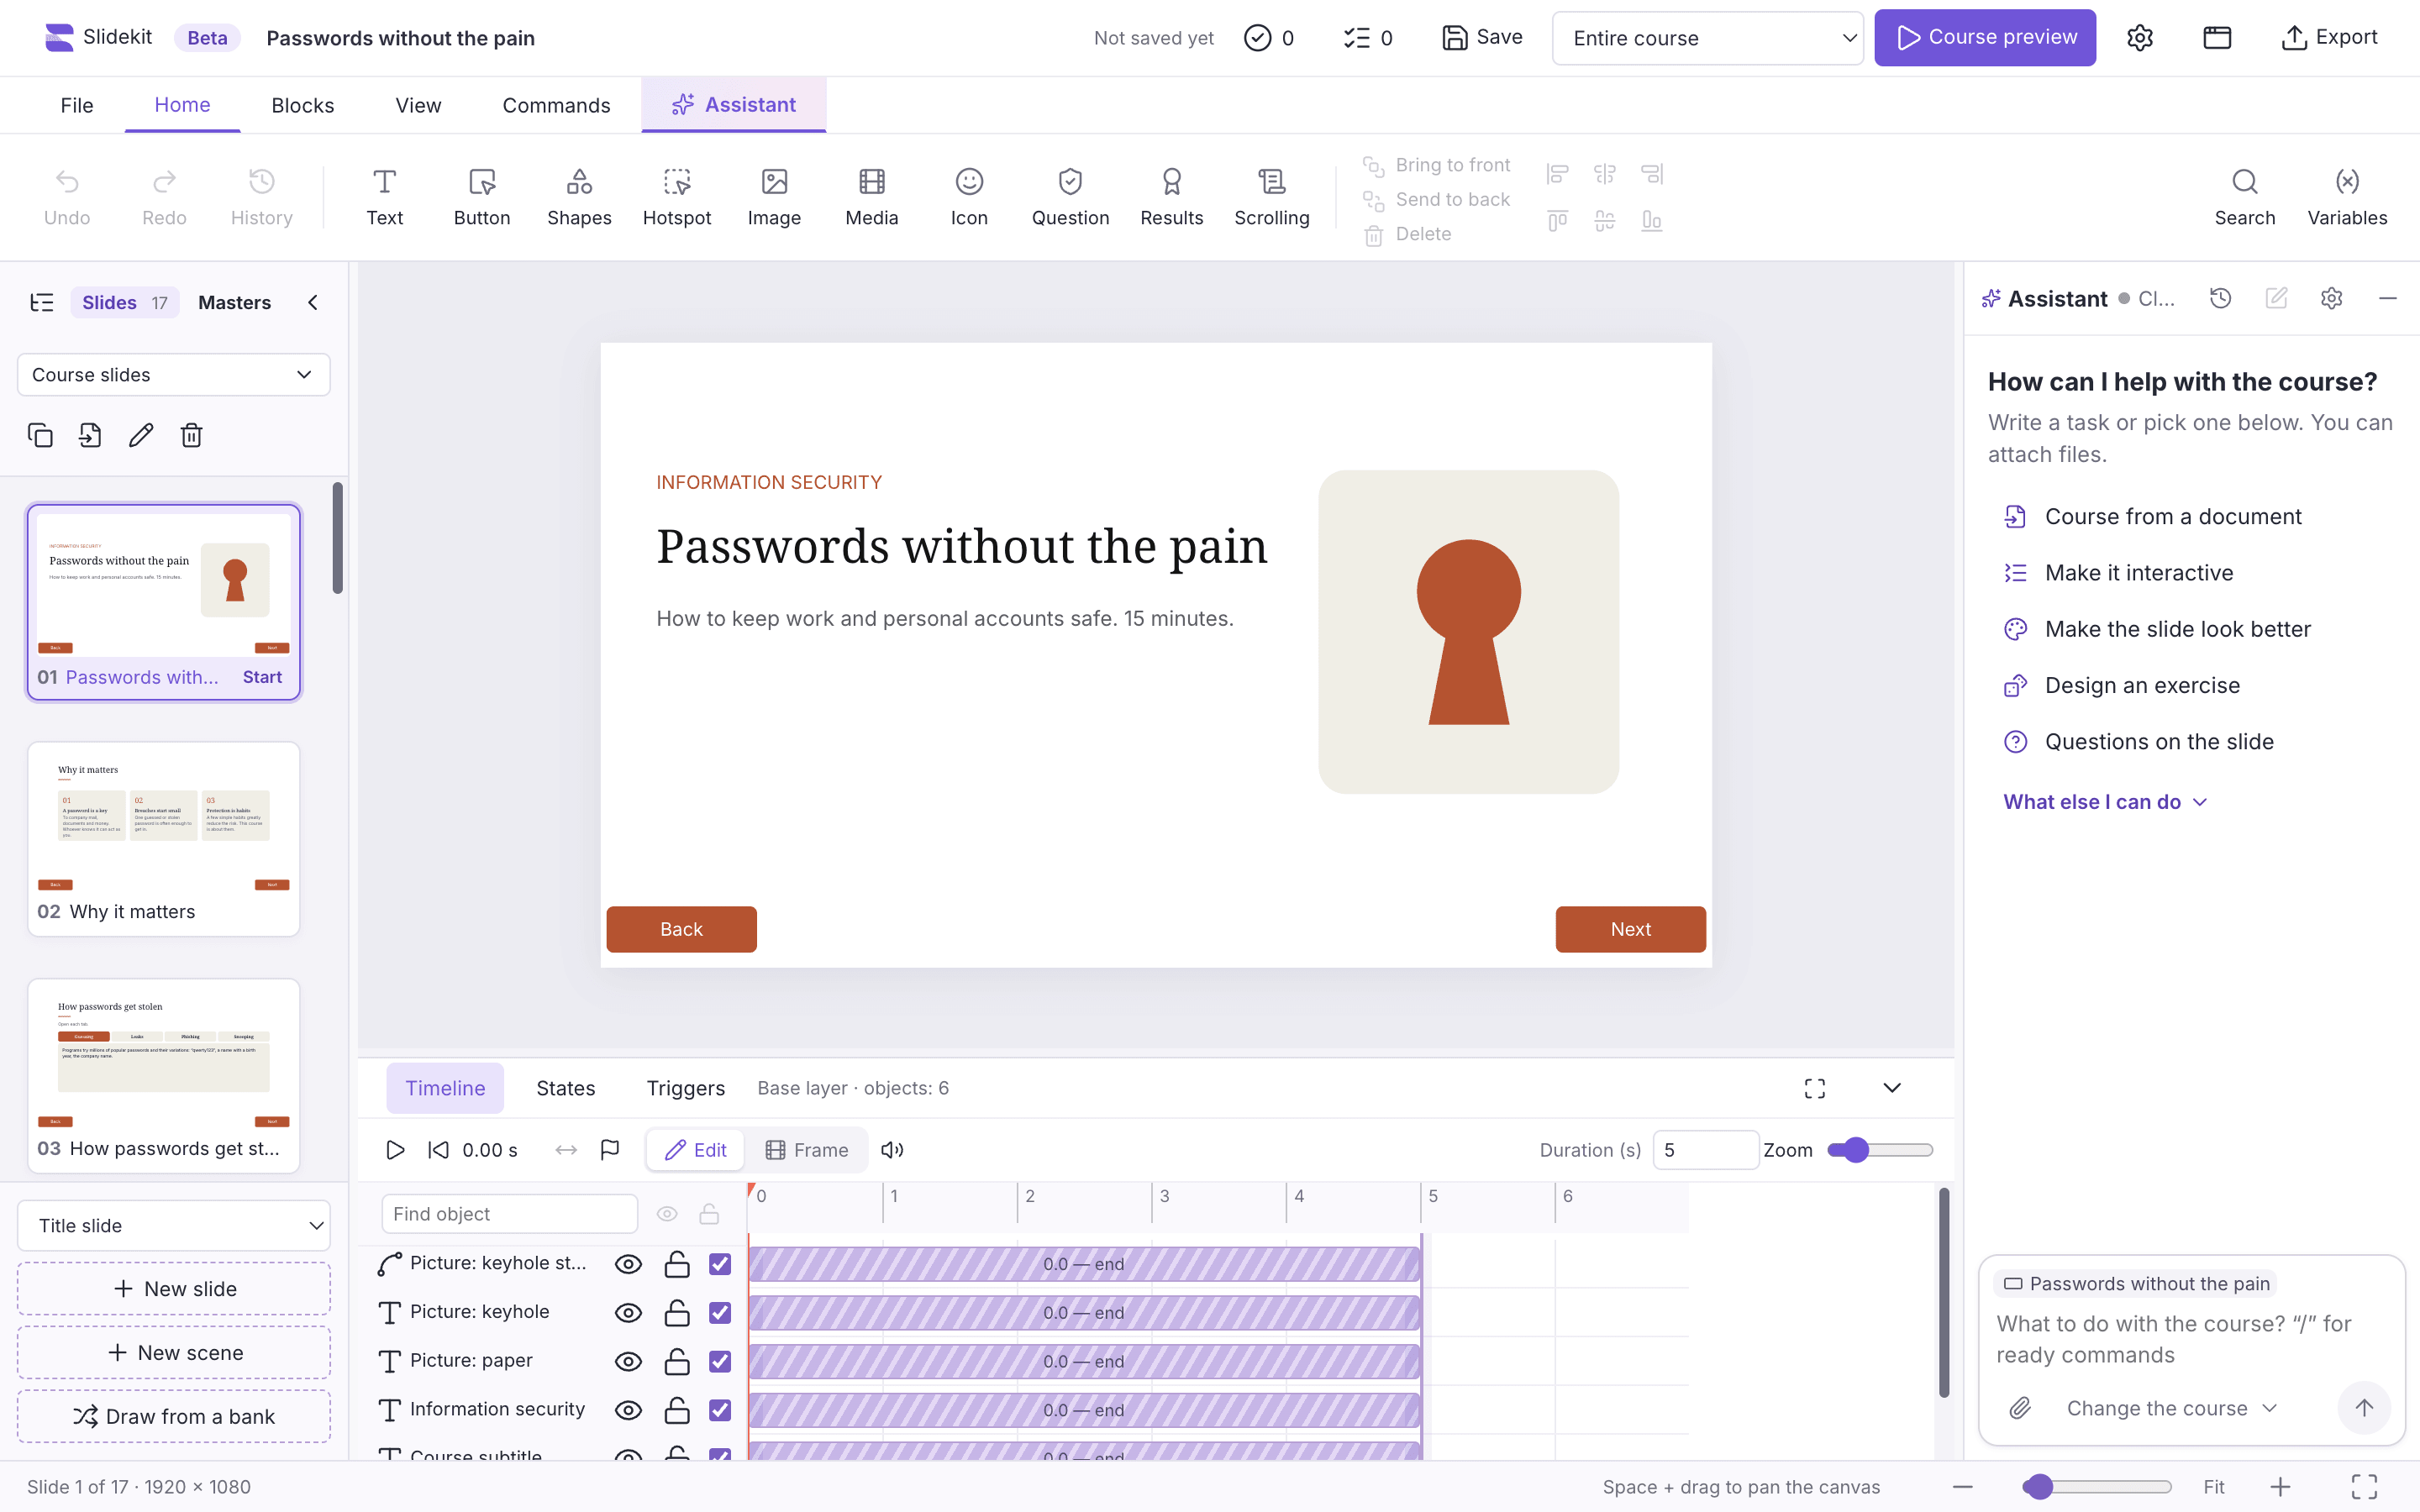Open Search in the toolbar
This screenshot has width=2420, height=1512.
tap(2244, 197)
